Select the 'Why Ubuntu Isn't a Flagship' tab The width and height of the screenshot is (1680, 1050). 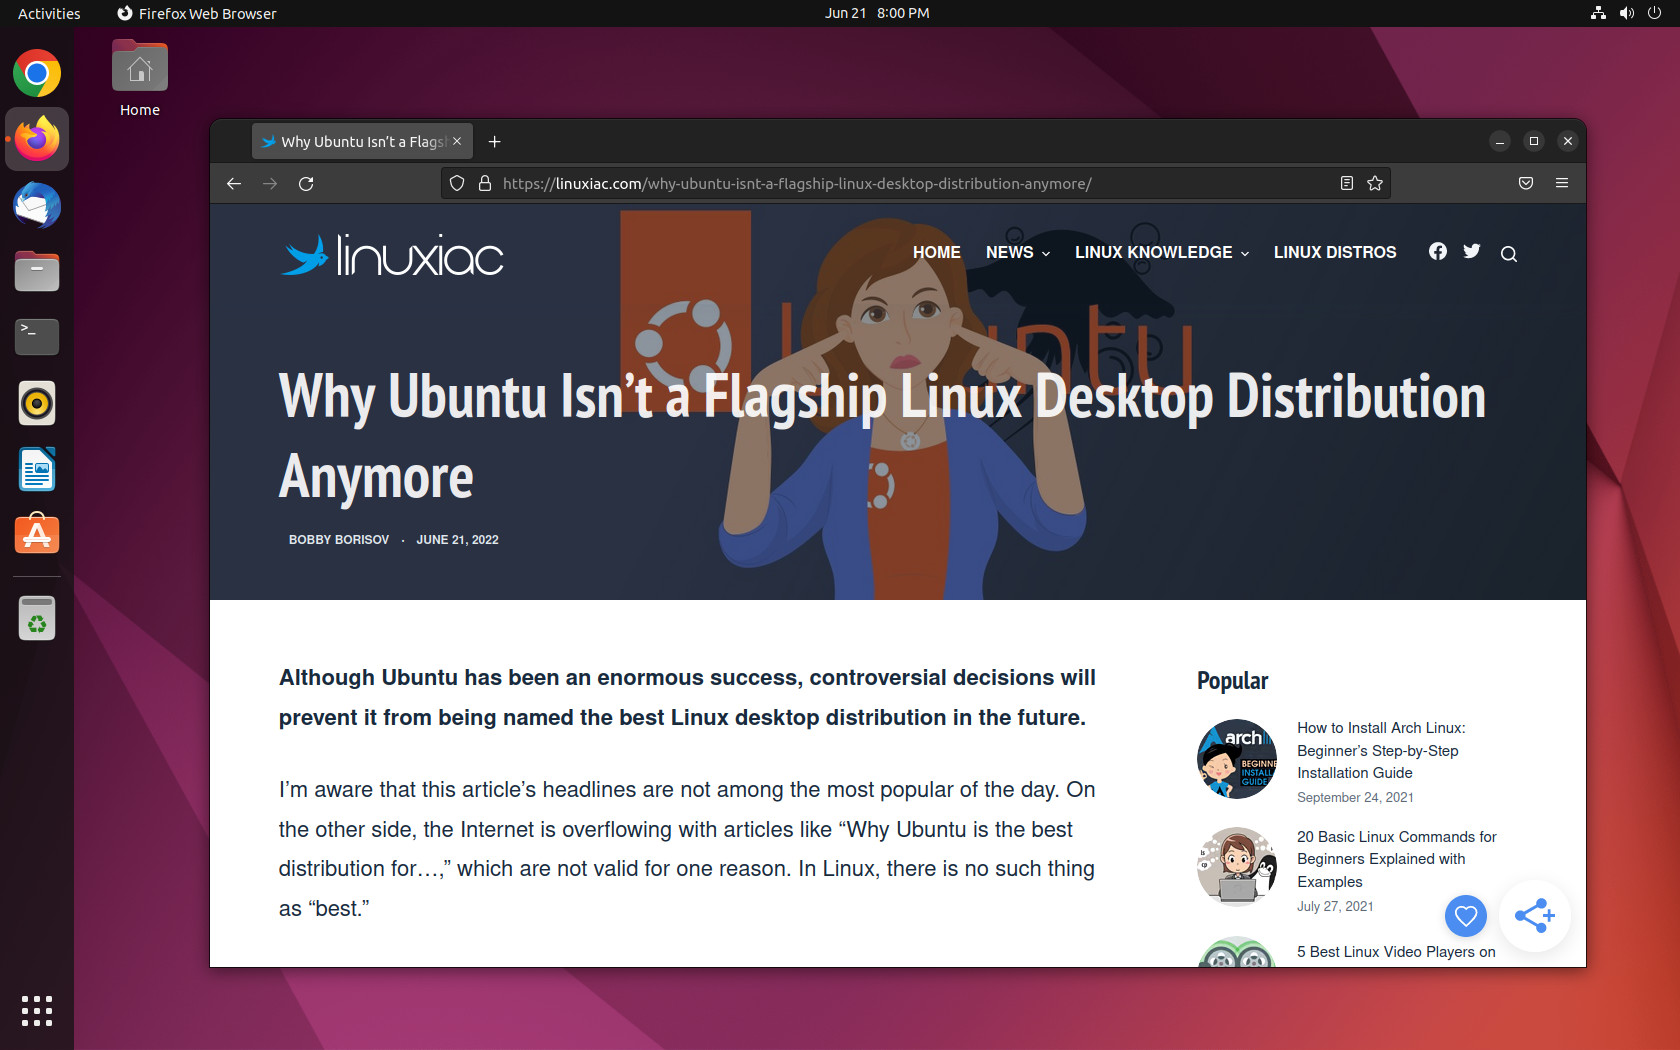click(x=362, y=142)
